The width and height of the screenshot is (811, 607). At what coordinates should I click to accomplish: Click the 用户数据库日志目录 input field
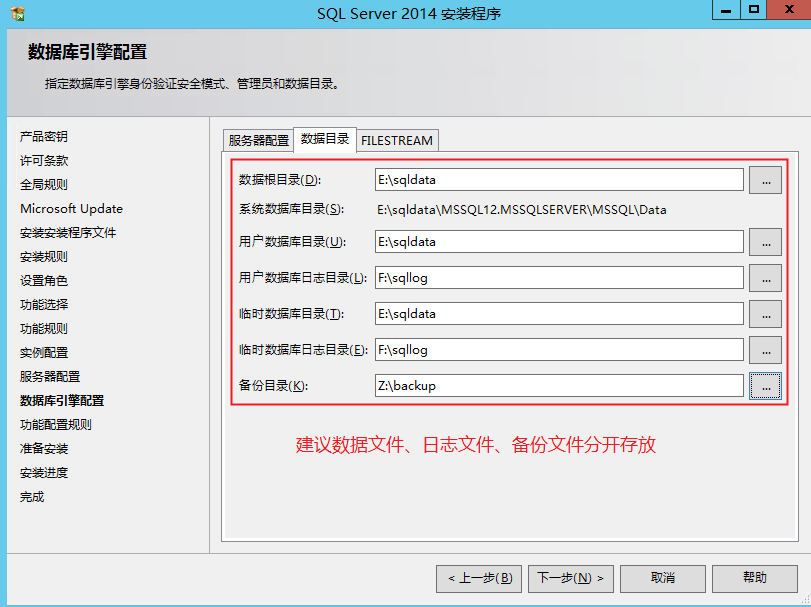pyautogui.click(x=559, y=278)
